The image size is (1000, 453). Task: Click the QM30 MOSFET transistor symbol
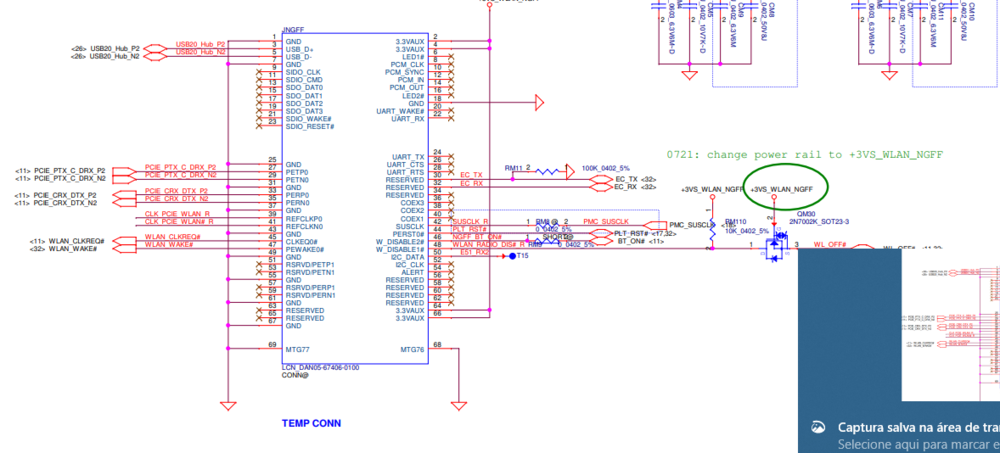(x=773, y=247)
